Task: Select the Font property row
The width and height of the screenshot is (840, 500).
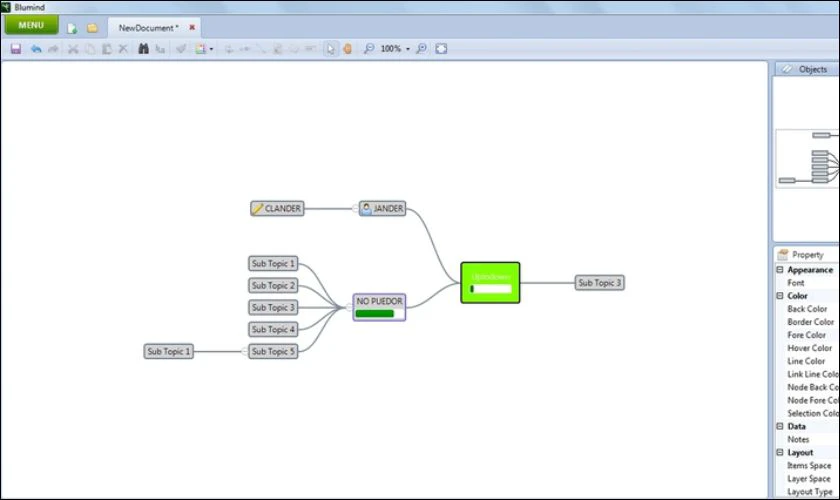Action: 807,283
